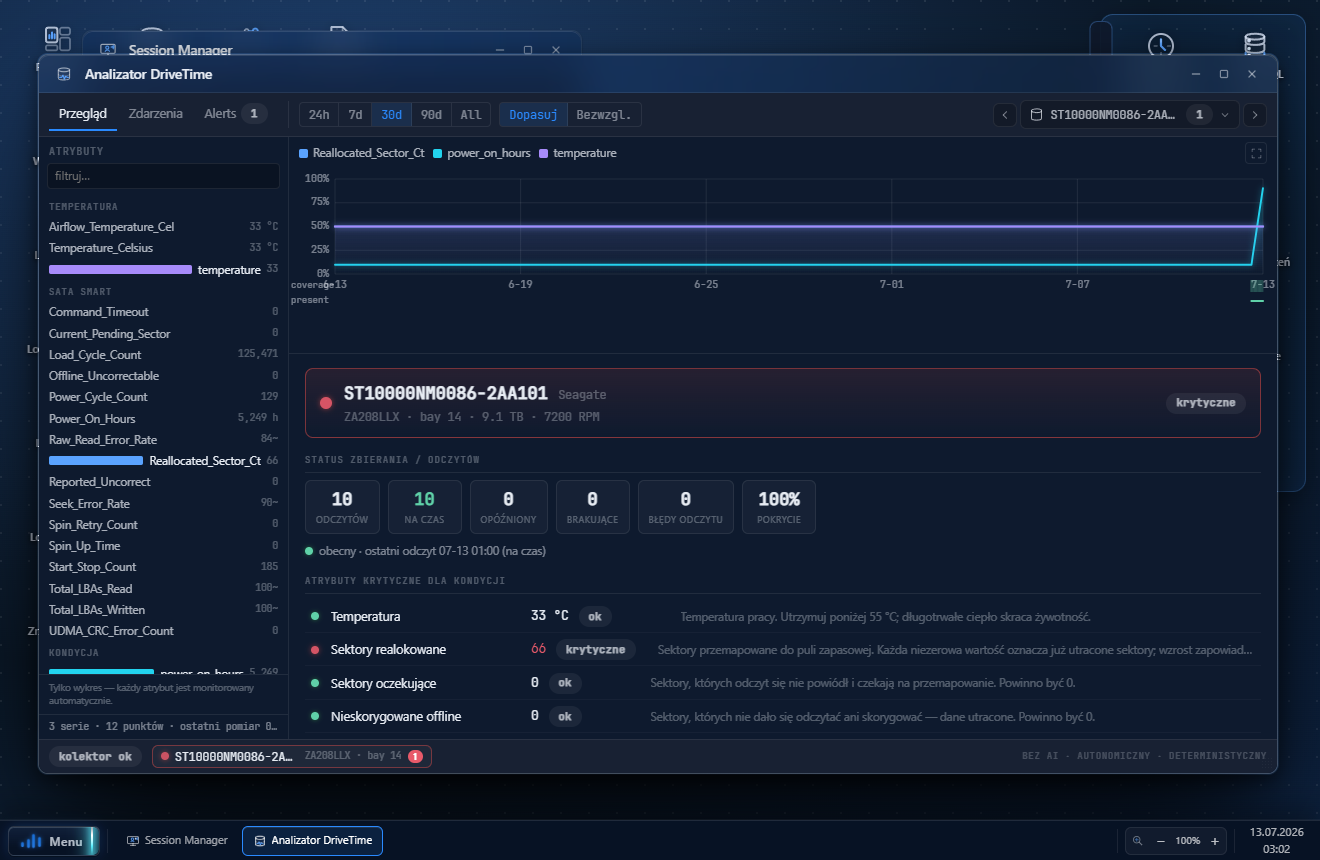The width and height of the screenshot is (1320, 860).
Task: Select the Temperature_Celsius attribute
Action: pos(164,248)
